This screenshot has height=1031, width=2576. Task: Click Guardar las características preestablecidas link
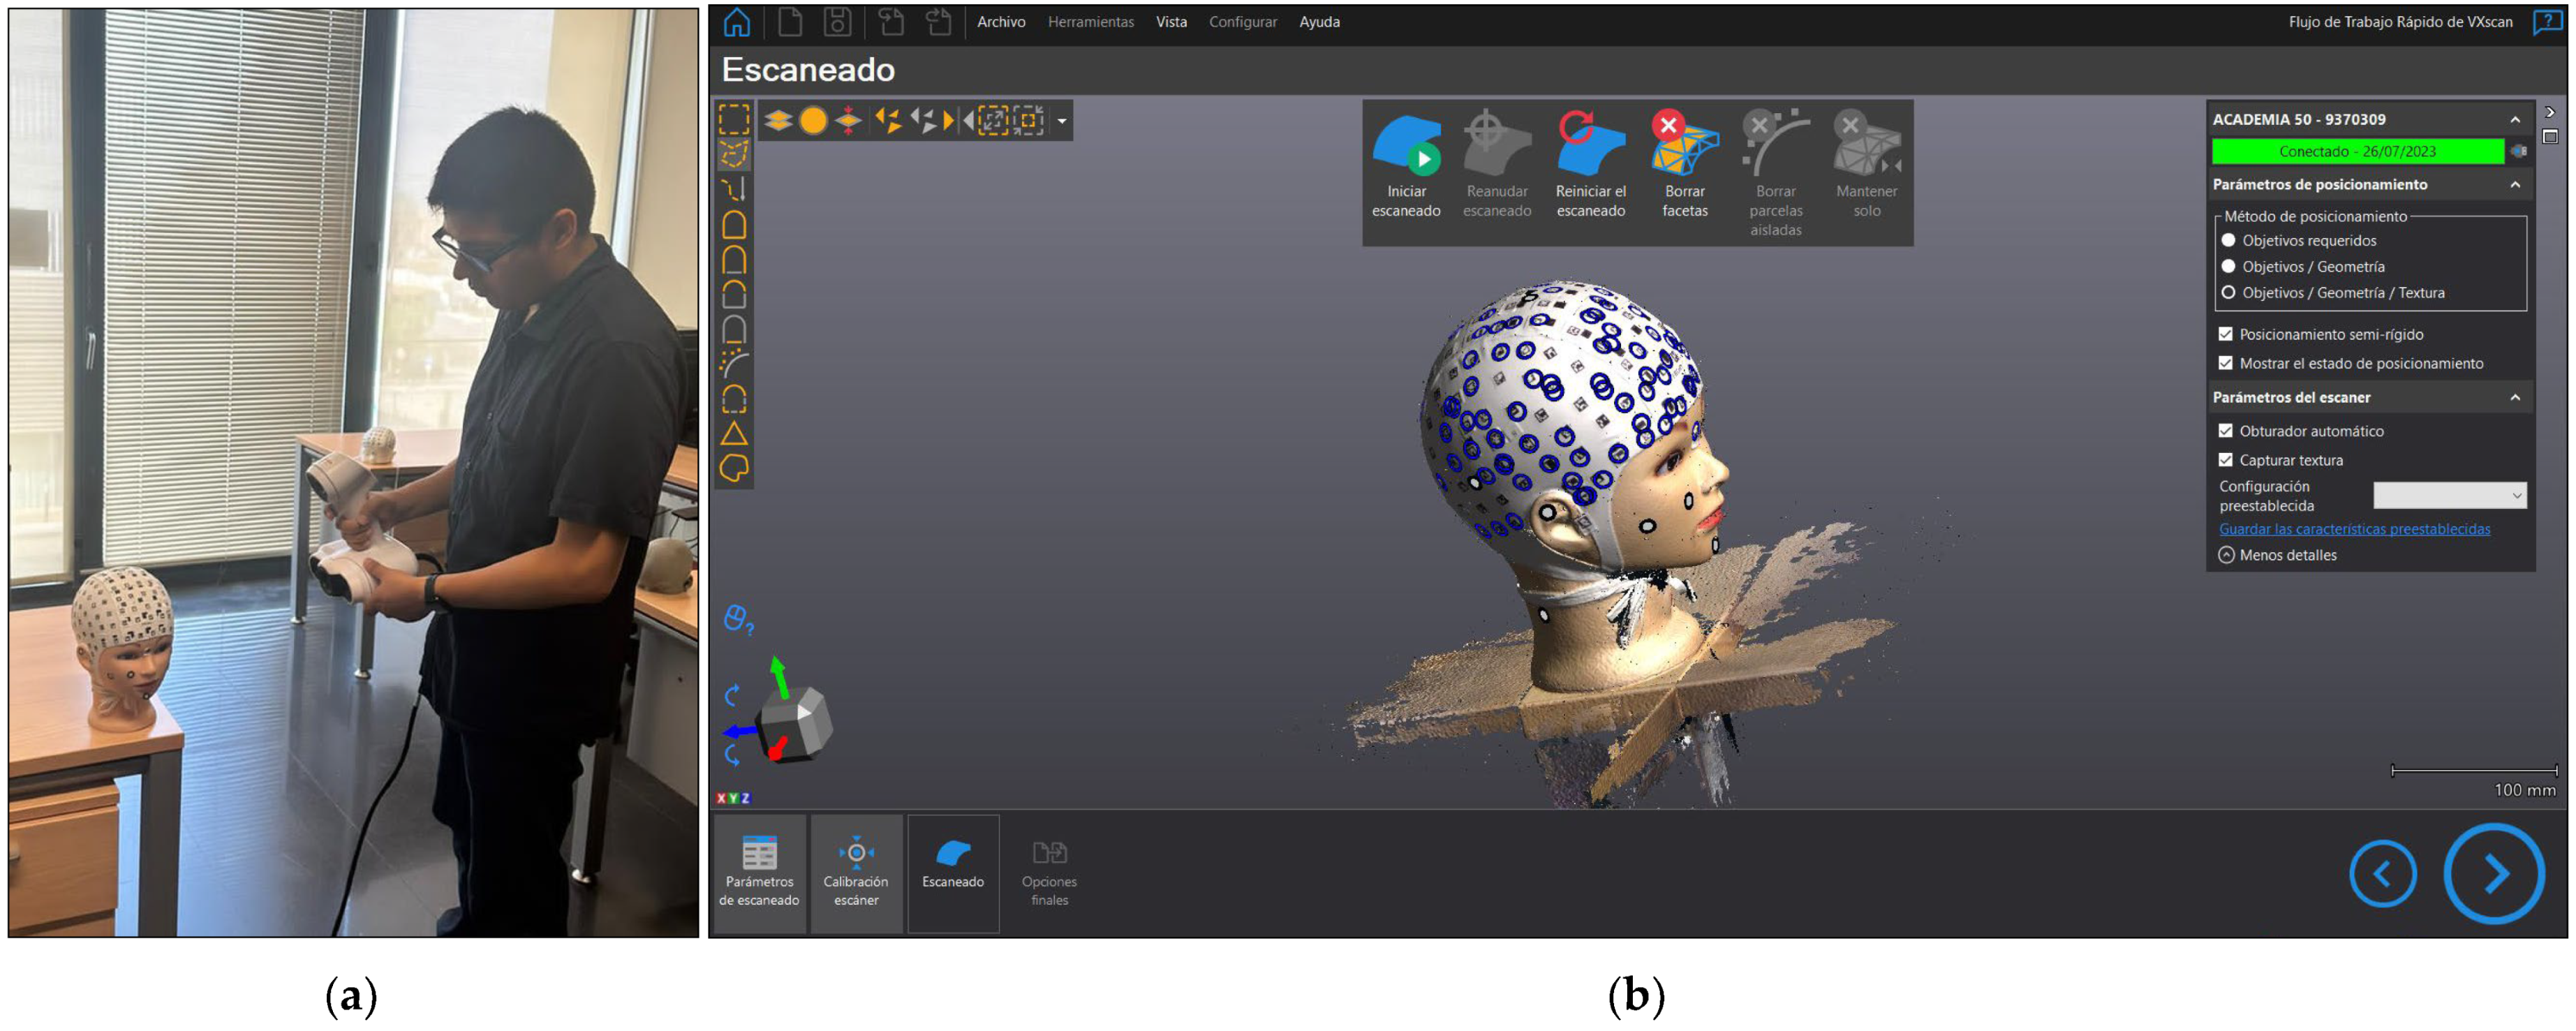coord(2354,529)
